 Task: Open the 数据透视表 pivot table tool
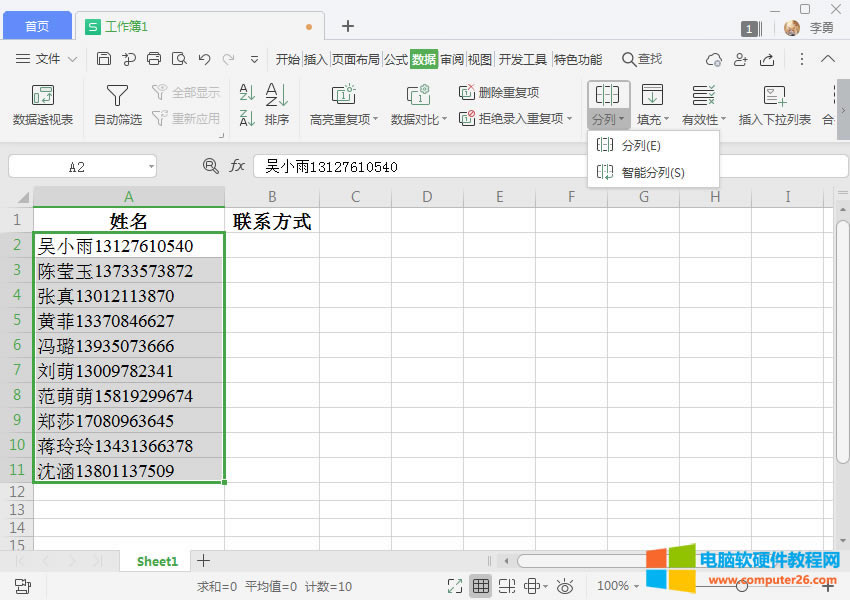click(43, 106)
